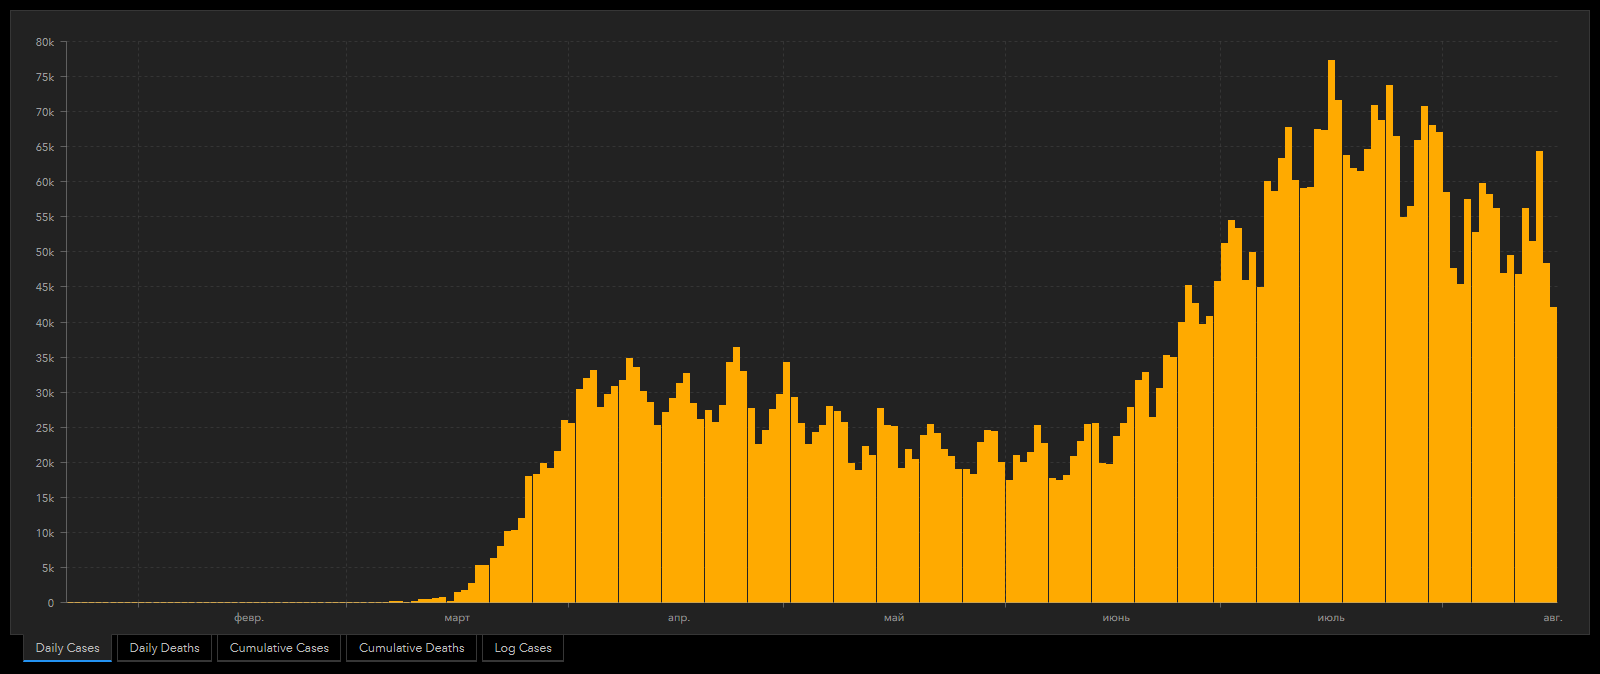
Task: Click the 0 label at y-axis bottom
Action: (x=51, y=603)
